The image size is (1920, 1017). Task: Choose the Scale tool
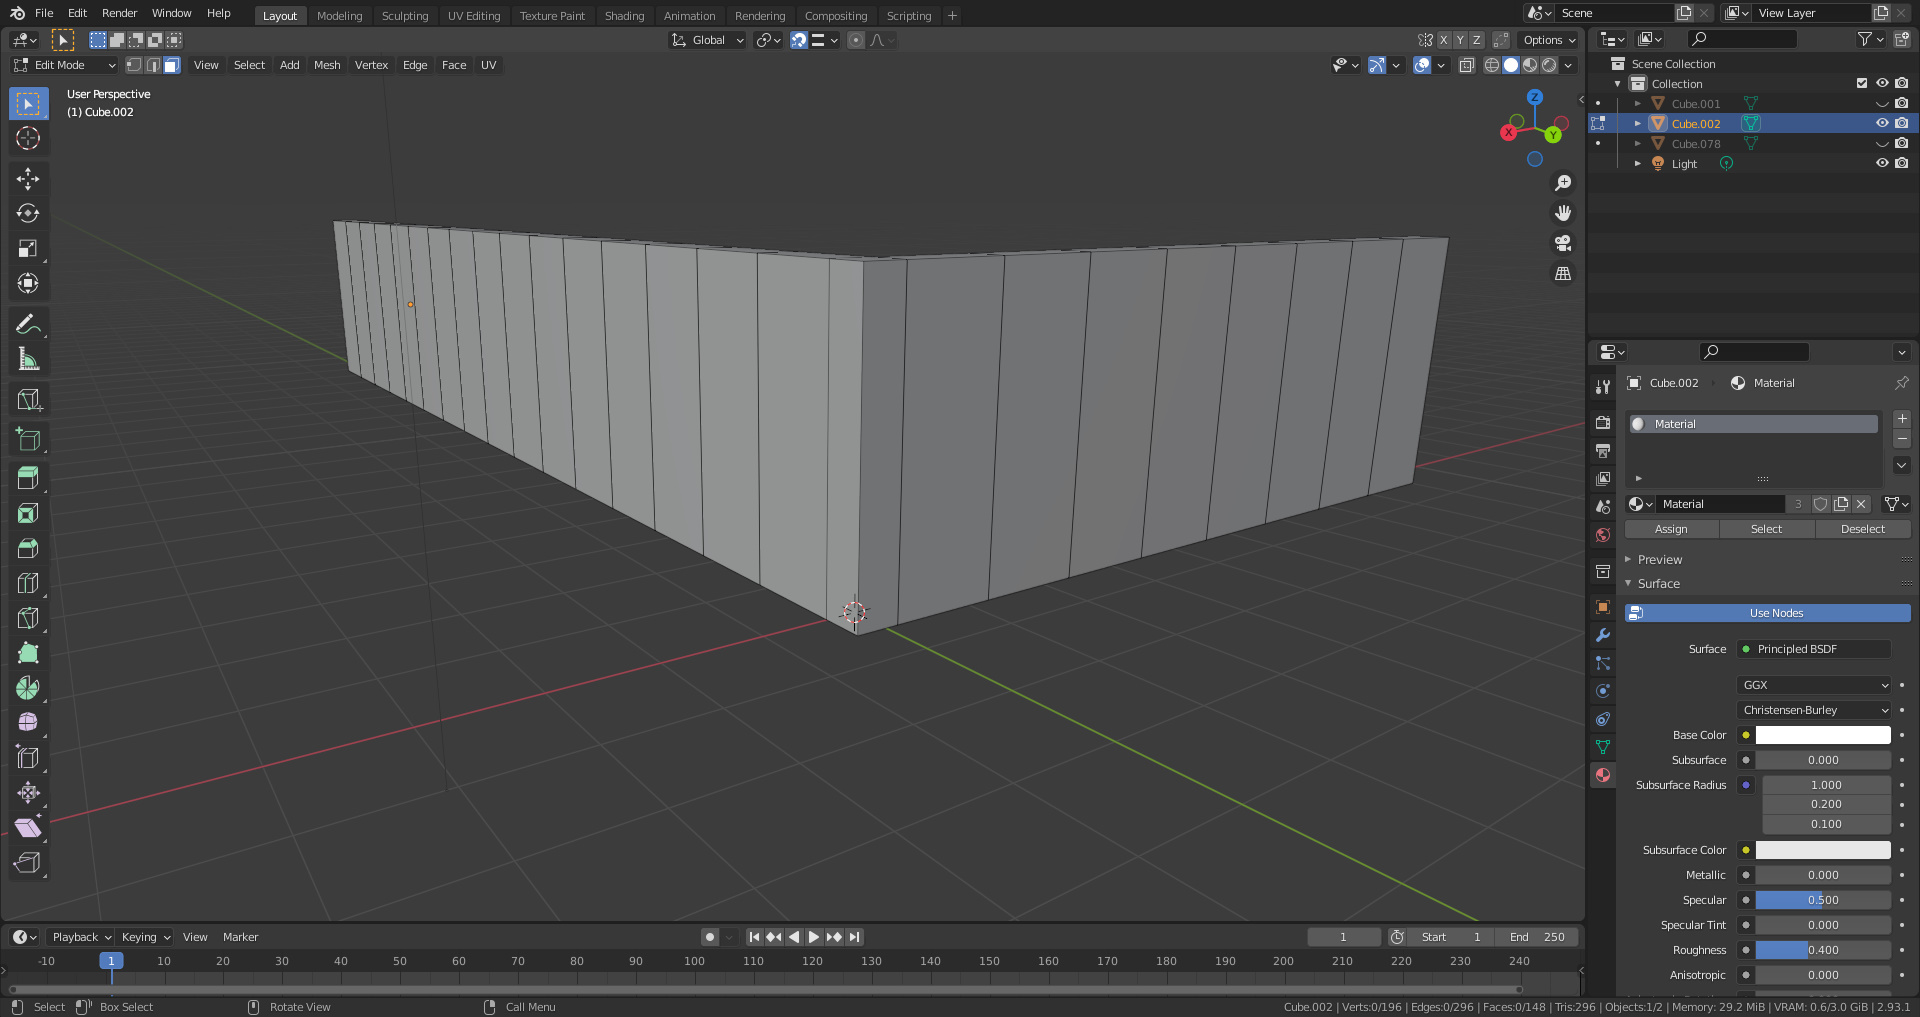[28, 249]
